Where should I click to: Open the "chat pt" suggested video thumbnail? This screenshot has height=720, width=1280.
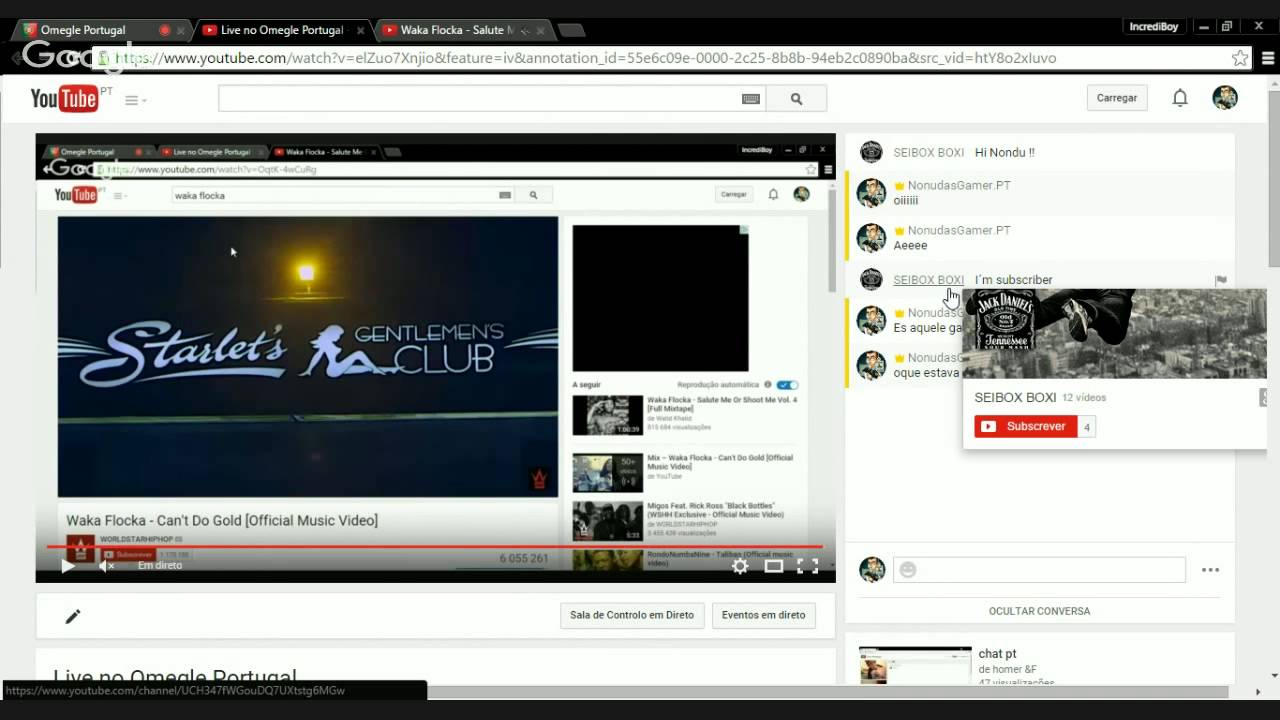tap(915, 665)
